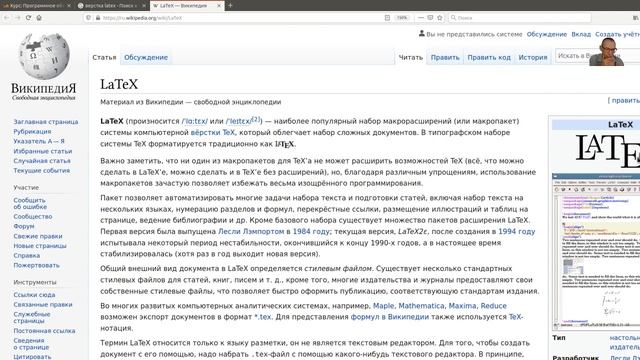640x360 pixels.
Task: Open the Избранные статьи link
Action: (42, 151)
